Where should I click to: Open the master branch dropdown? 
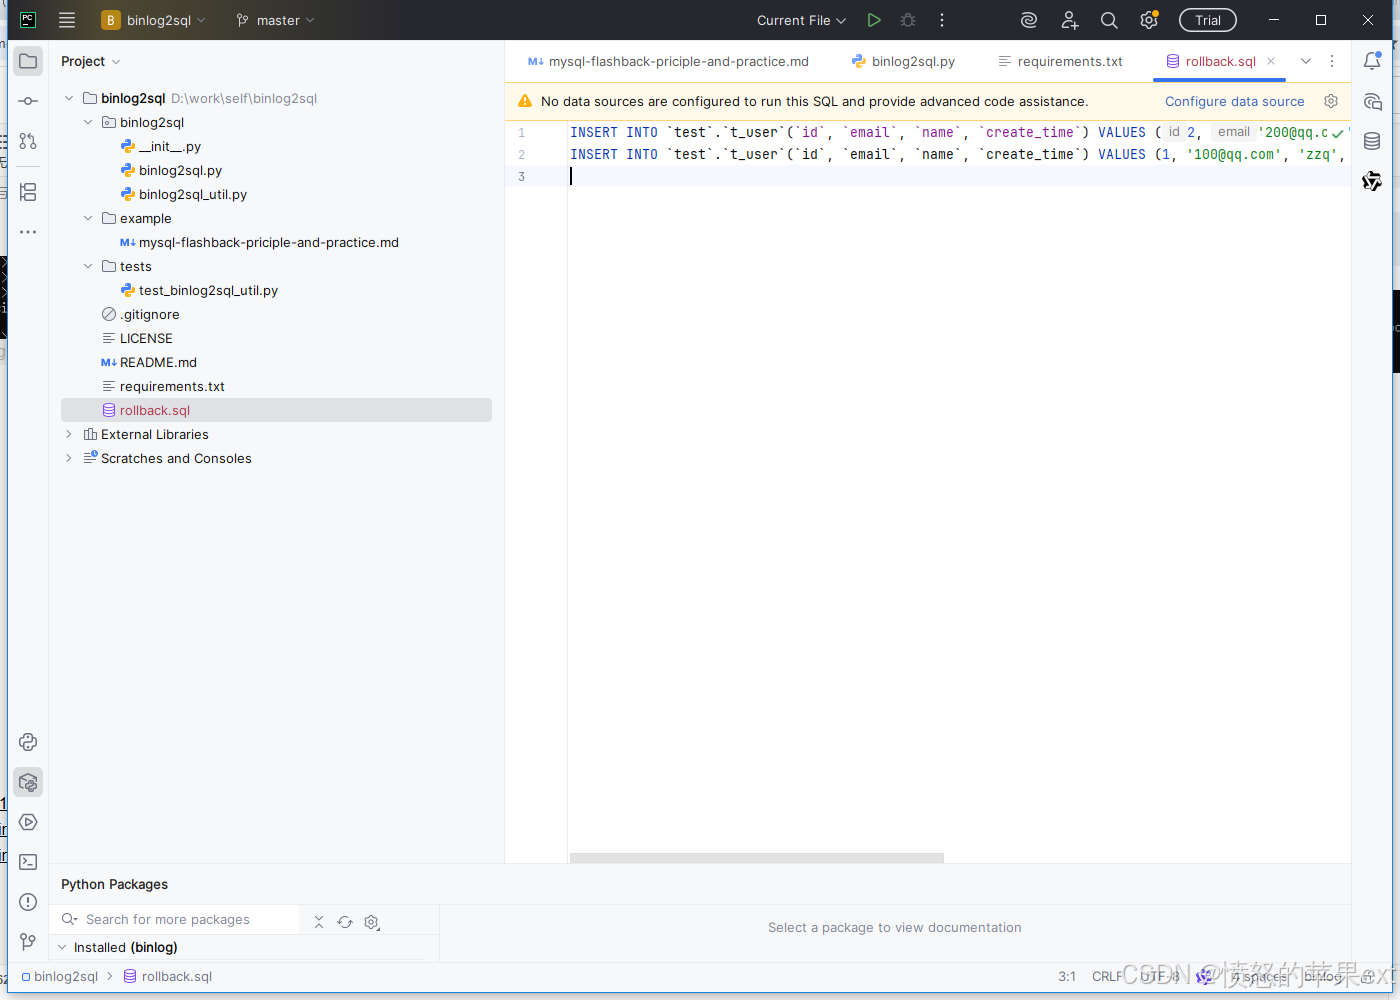pyautogui.click(x=275, y=20)
